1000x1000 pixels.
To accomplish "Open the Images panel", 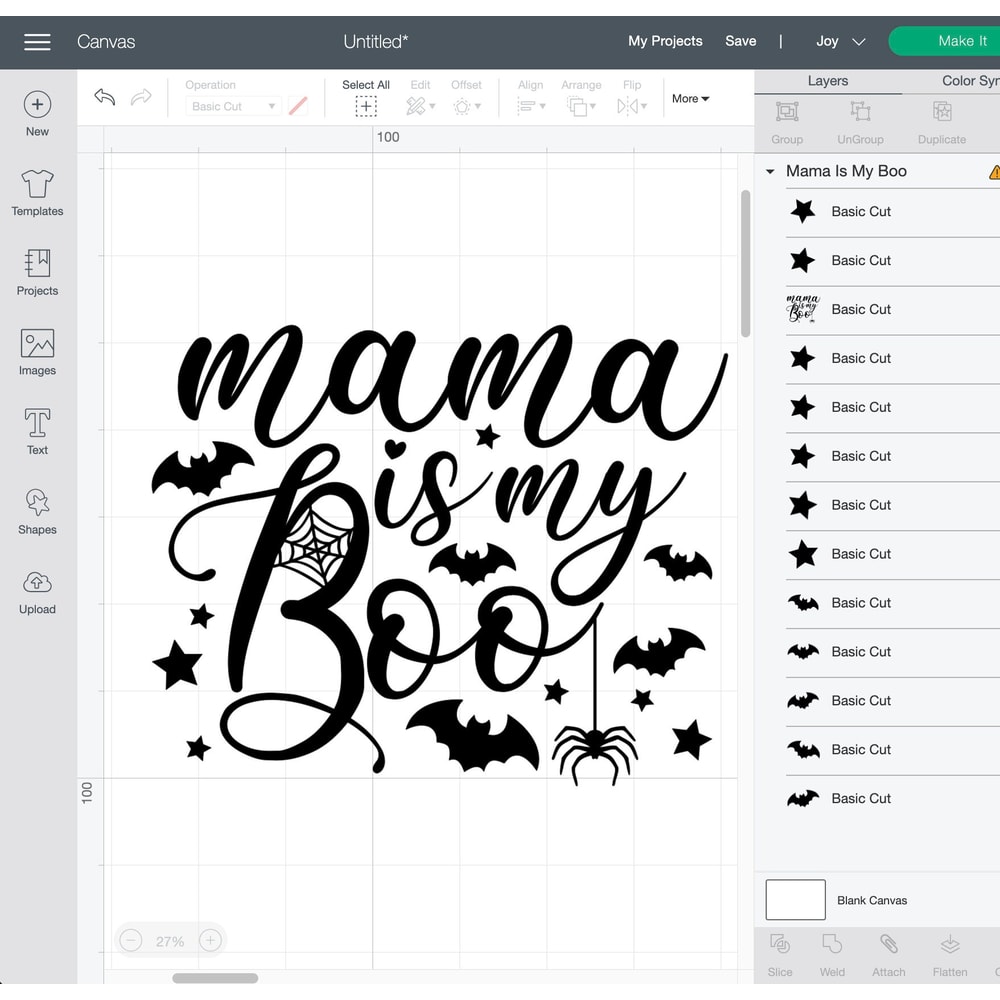I will (x=36, y=350).
